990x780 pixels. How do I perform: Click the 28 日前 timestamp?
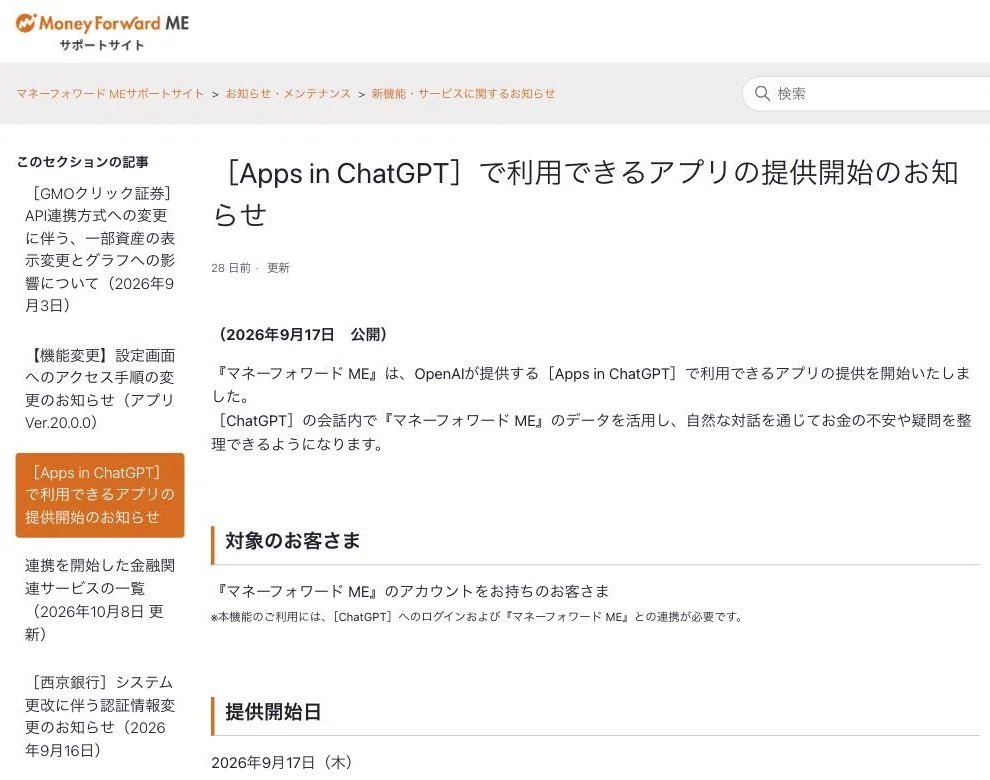click(231, 268)
